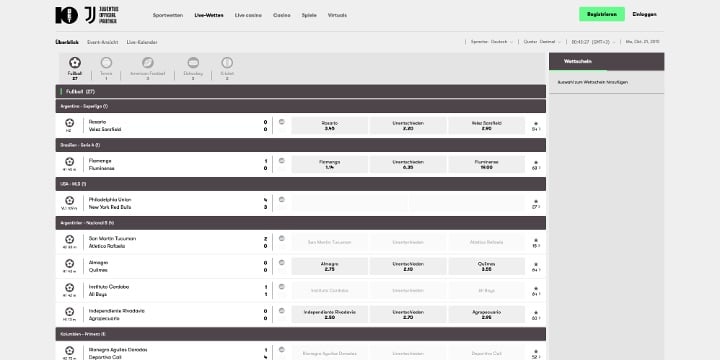Click the Einloggen link

coord(644,14)
